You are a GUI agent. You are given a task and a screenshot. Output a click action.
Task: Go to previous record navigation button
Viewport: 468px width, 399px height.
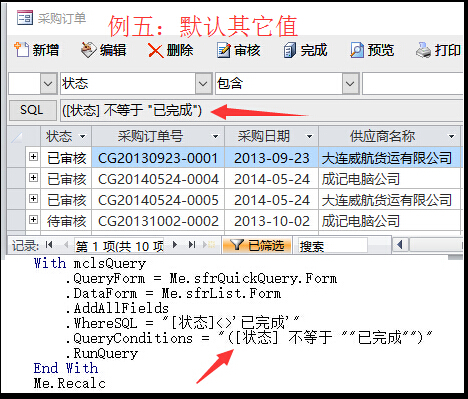[x=66, y=245]
